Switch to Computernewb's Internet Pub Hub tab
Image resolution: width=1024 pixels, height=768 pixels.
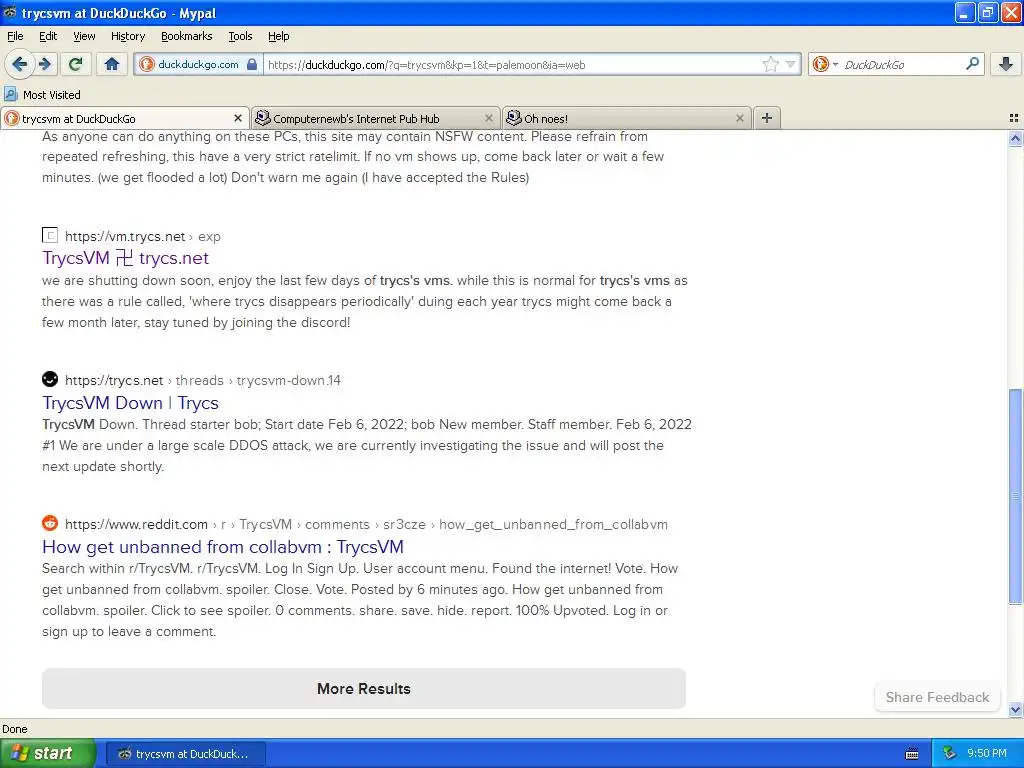pyautogui.click(x=376, y=118)
